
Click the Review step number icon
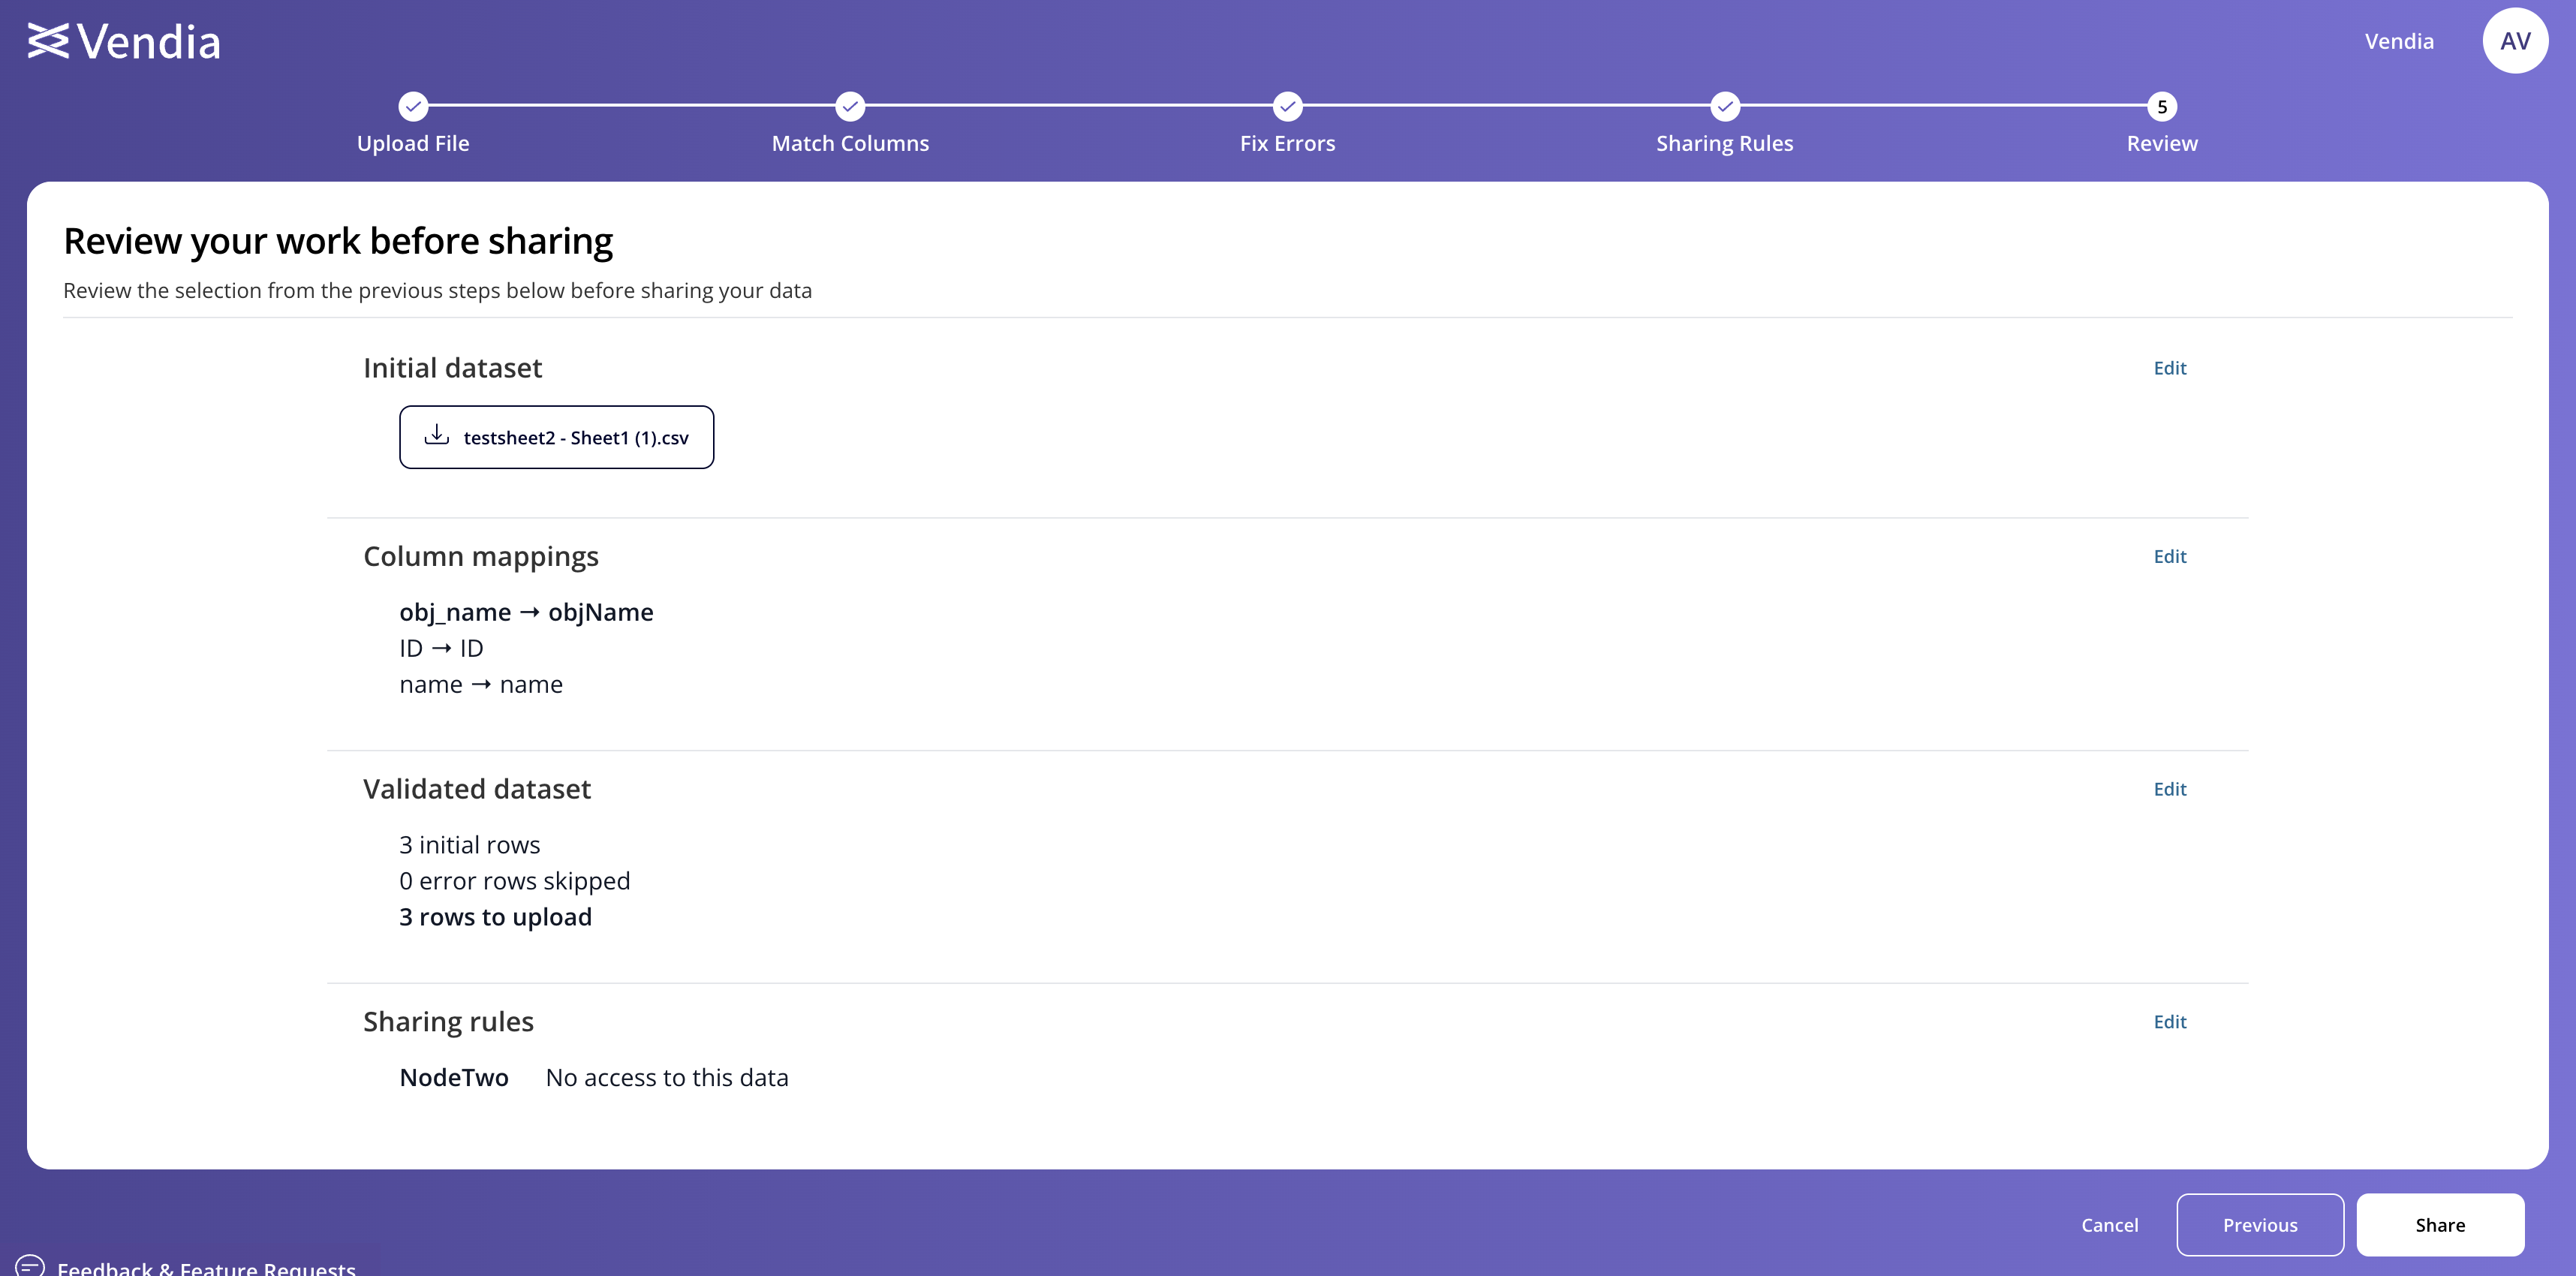[2162, 105]
